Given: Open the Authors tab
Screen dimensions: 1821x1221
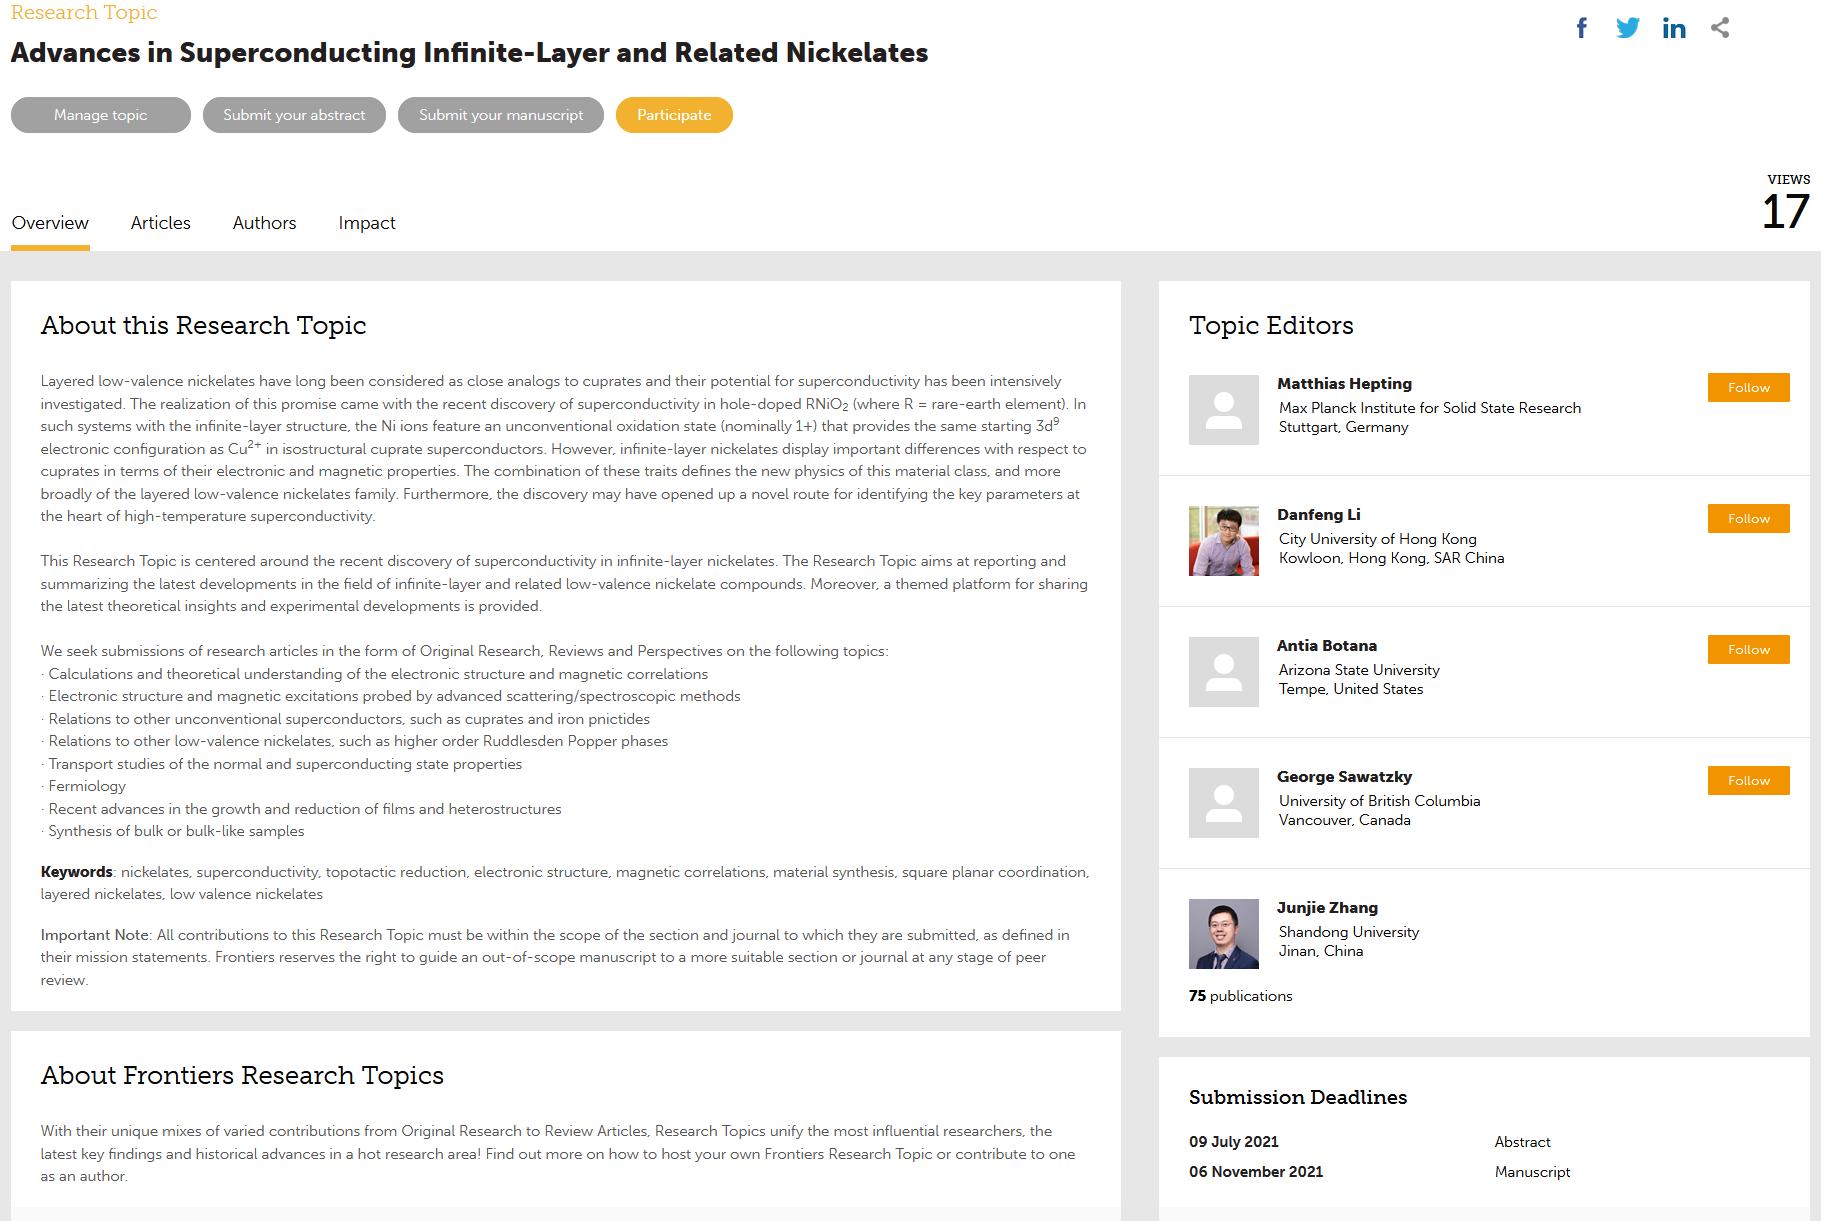Looking at the screenshot, I should click(x=264, y=223).
